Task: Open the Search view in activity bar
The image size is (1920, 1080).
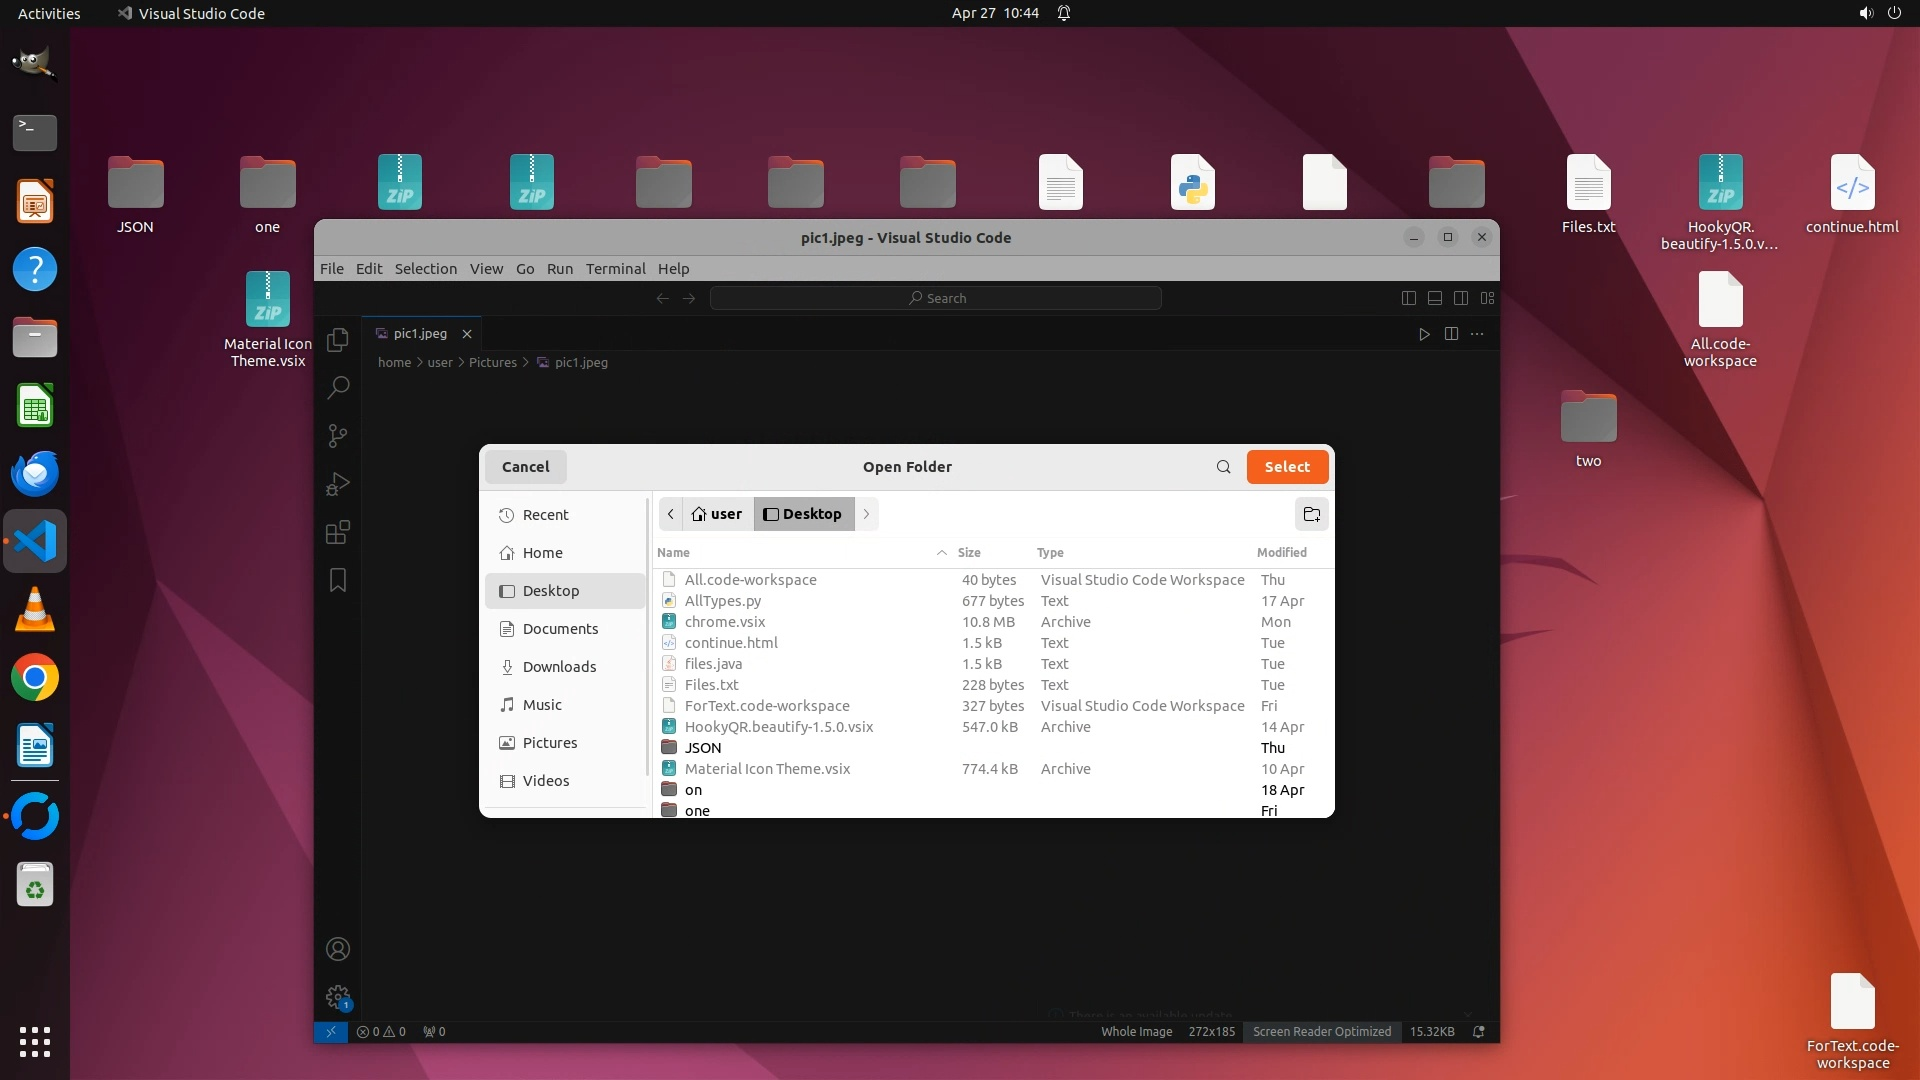Action: point(338,387)
